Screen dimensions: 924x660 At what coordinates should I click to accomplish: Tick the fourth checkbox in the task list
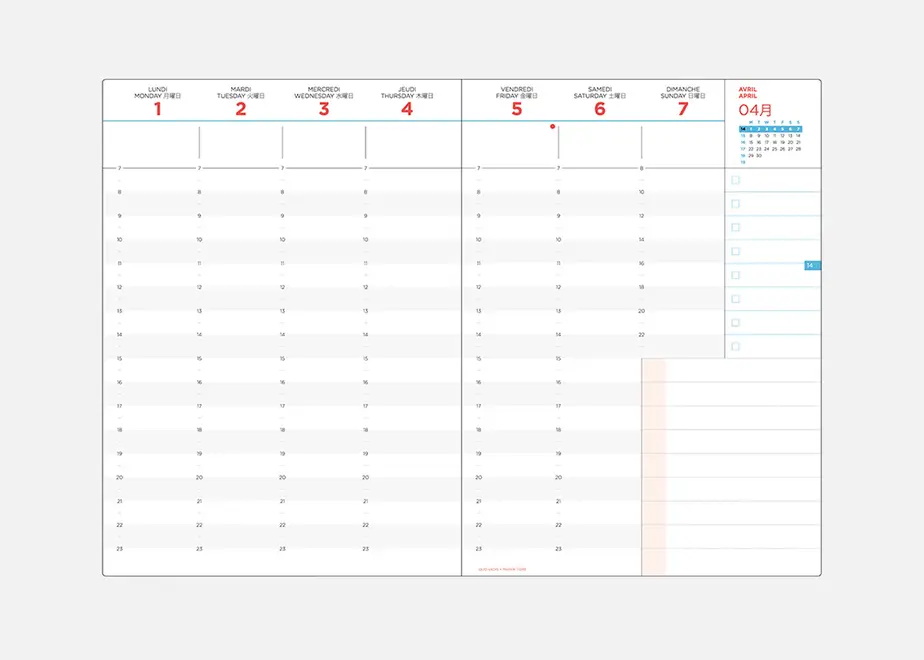(x=735, y=252)
